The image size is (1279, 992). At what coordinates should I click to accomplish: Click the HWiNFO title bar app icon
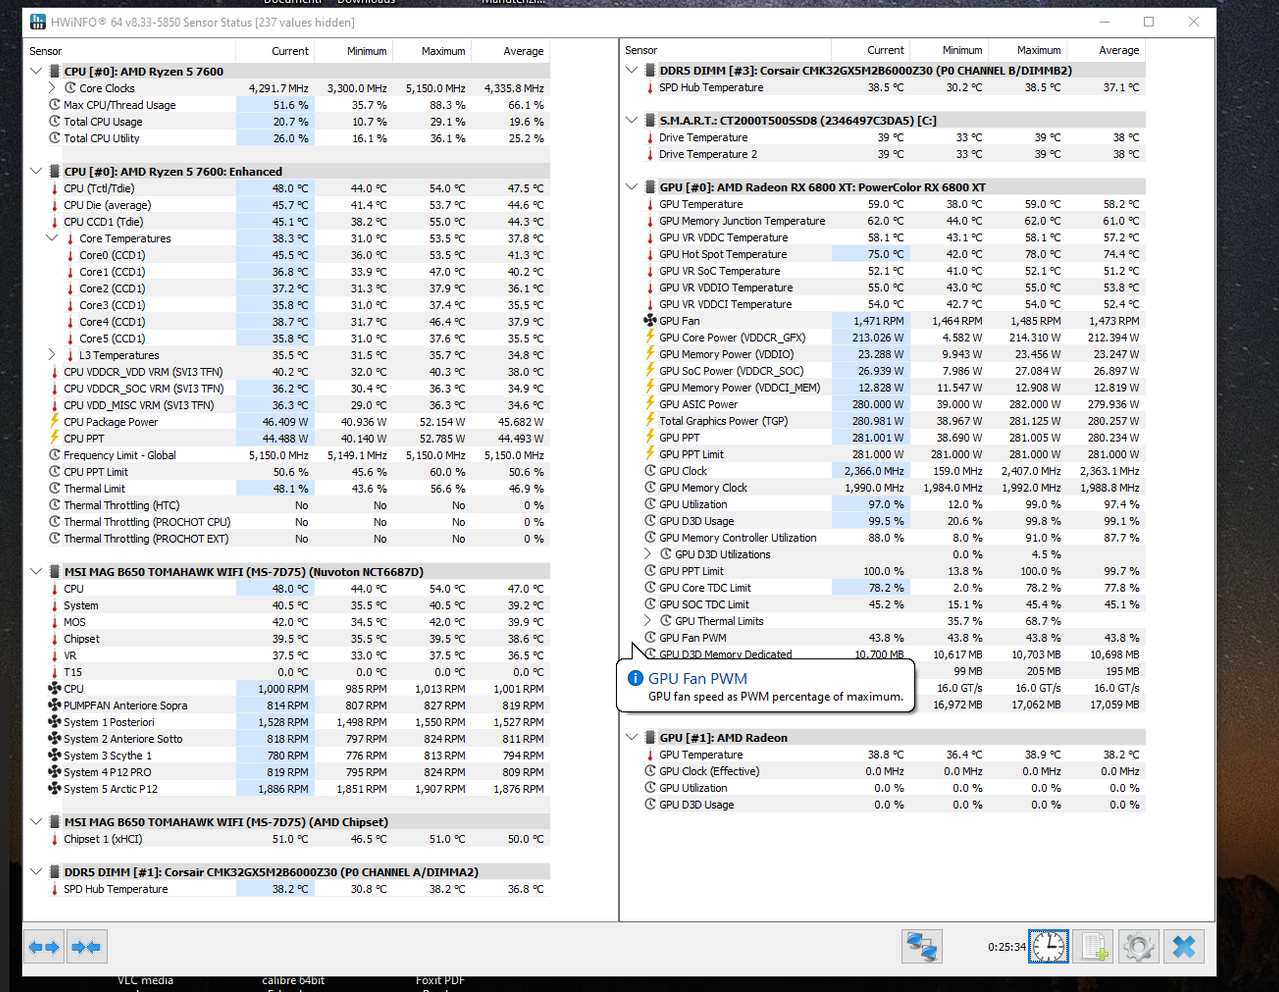38,21
